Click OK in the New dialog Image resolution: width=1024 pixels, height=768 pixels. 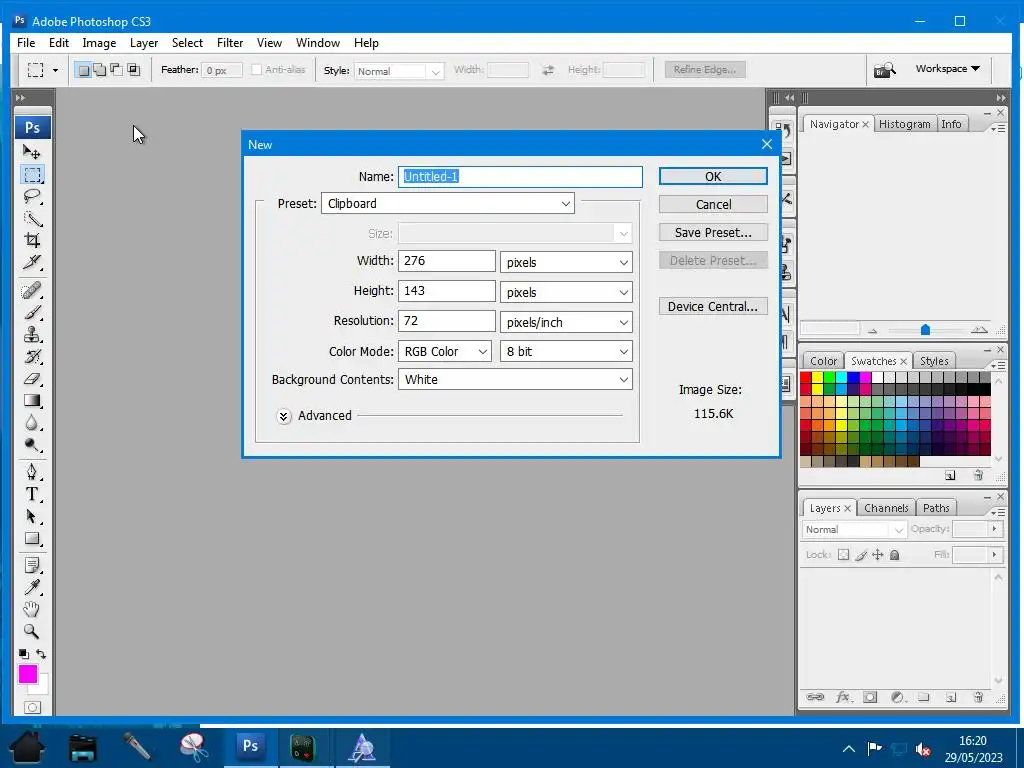713,176
